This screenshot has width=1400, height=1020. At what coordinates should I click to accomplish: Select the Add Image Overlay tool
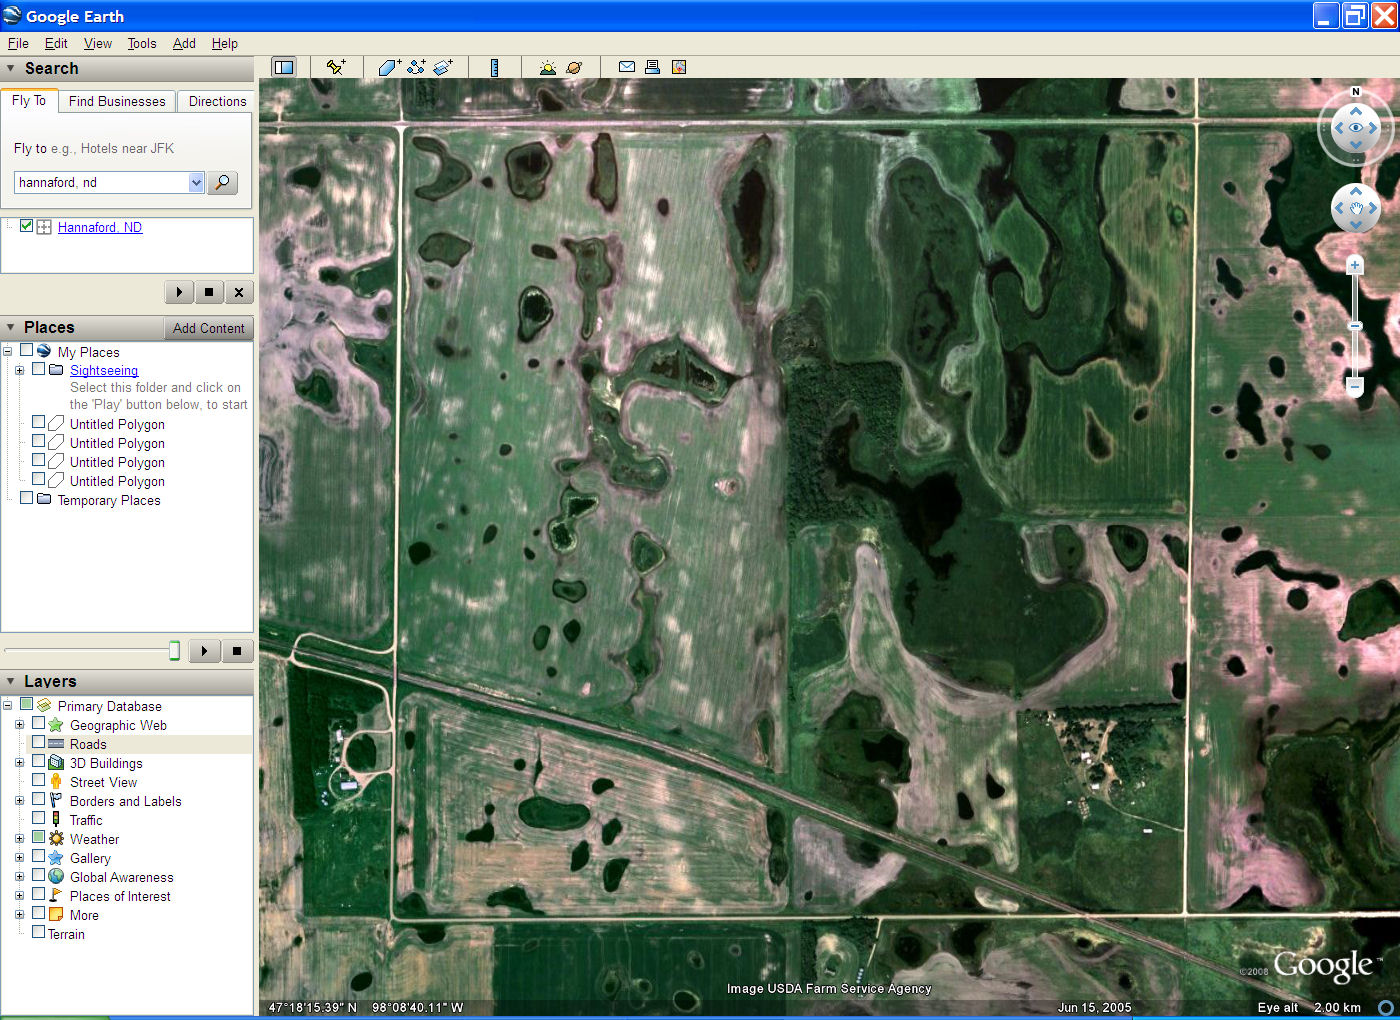(x=443, y=67)
